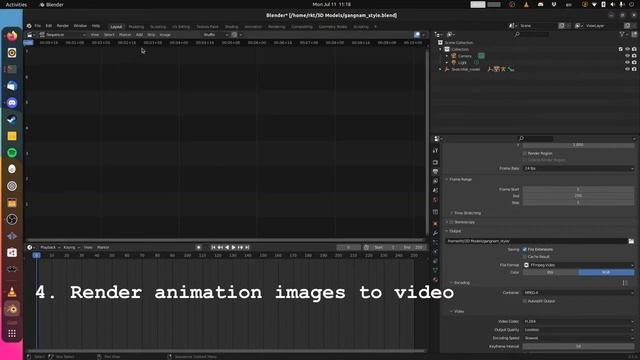Open the Tool properties tab icon
640x360 pixels.
436,151
